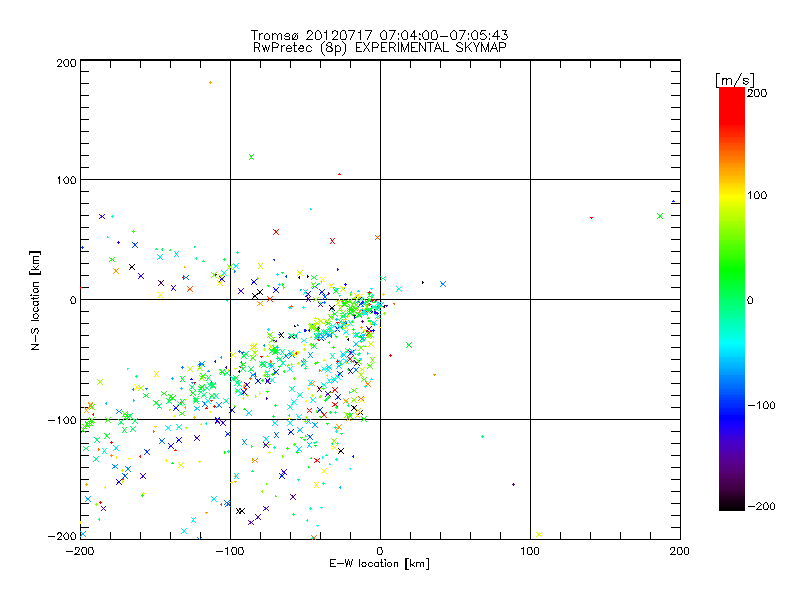The height and width of the screenshot is (600, 800).
Task: Click the y-axis tick label '200' at top
Action: (66, 63)
